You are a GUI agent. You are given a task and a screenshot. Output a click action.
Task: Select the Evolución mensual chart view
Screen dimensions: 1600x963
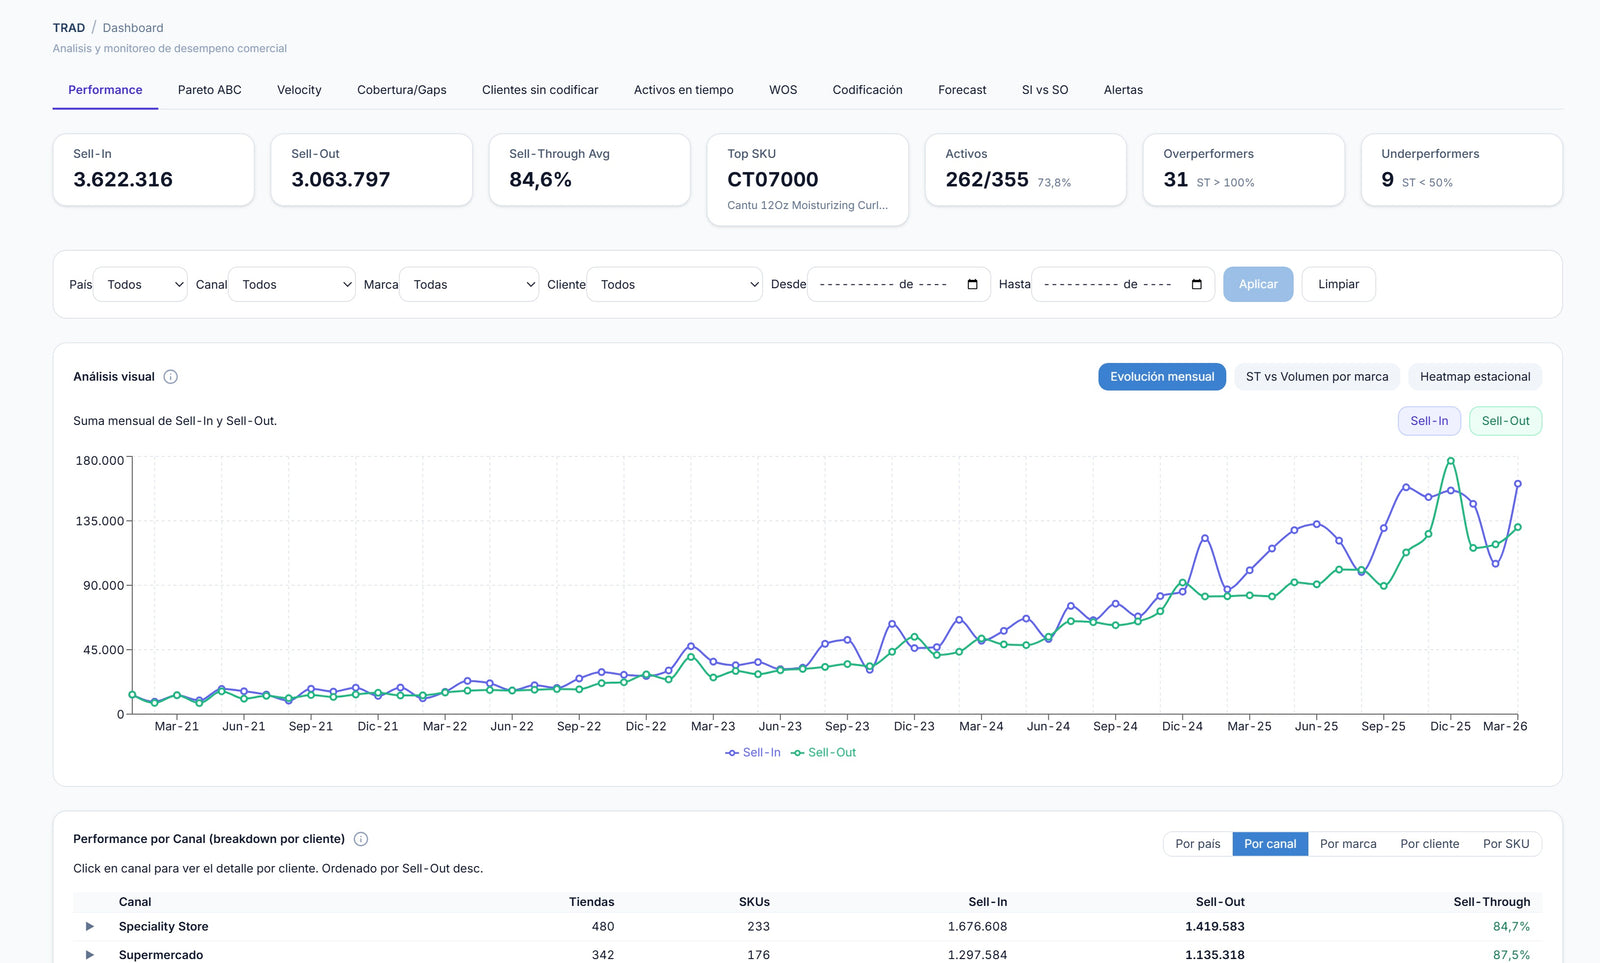pyautogui.click(x=1162, y=377)
